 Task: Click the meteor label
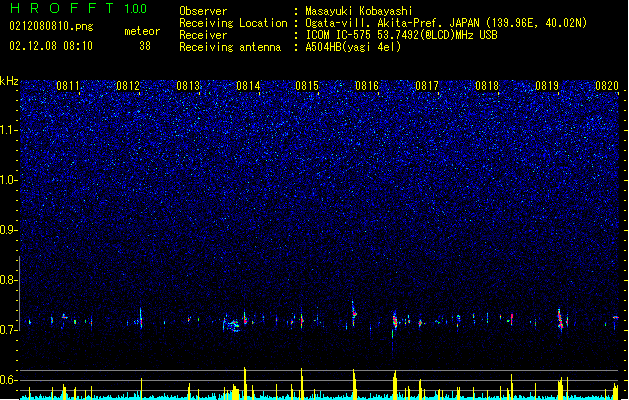(x=142, y=31)
